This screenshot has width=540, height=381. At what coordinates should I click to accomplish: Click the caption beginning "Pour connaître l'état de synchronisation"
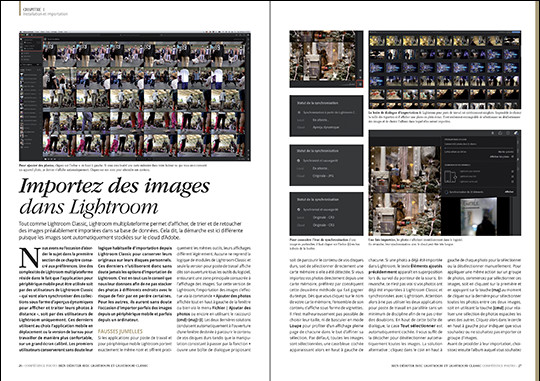click(324, 244)
